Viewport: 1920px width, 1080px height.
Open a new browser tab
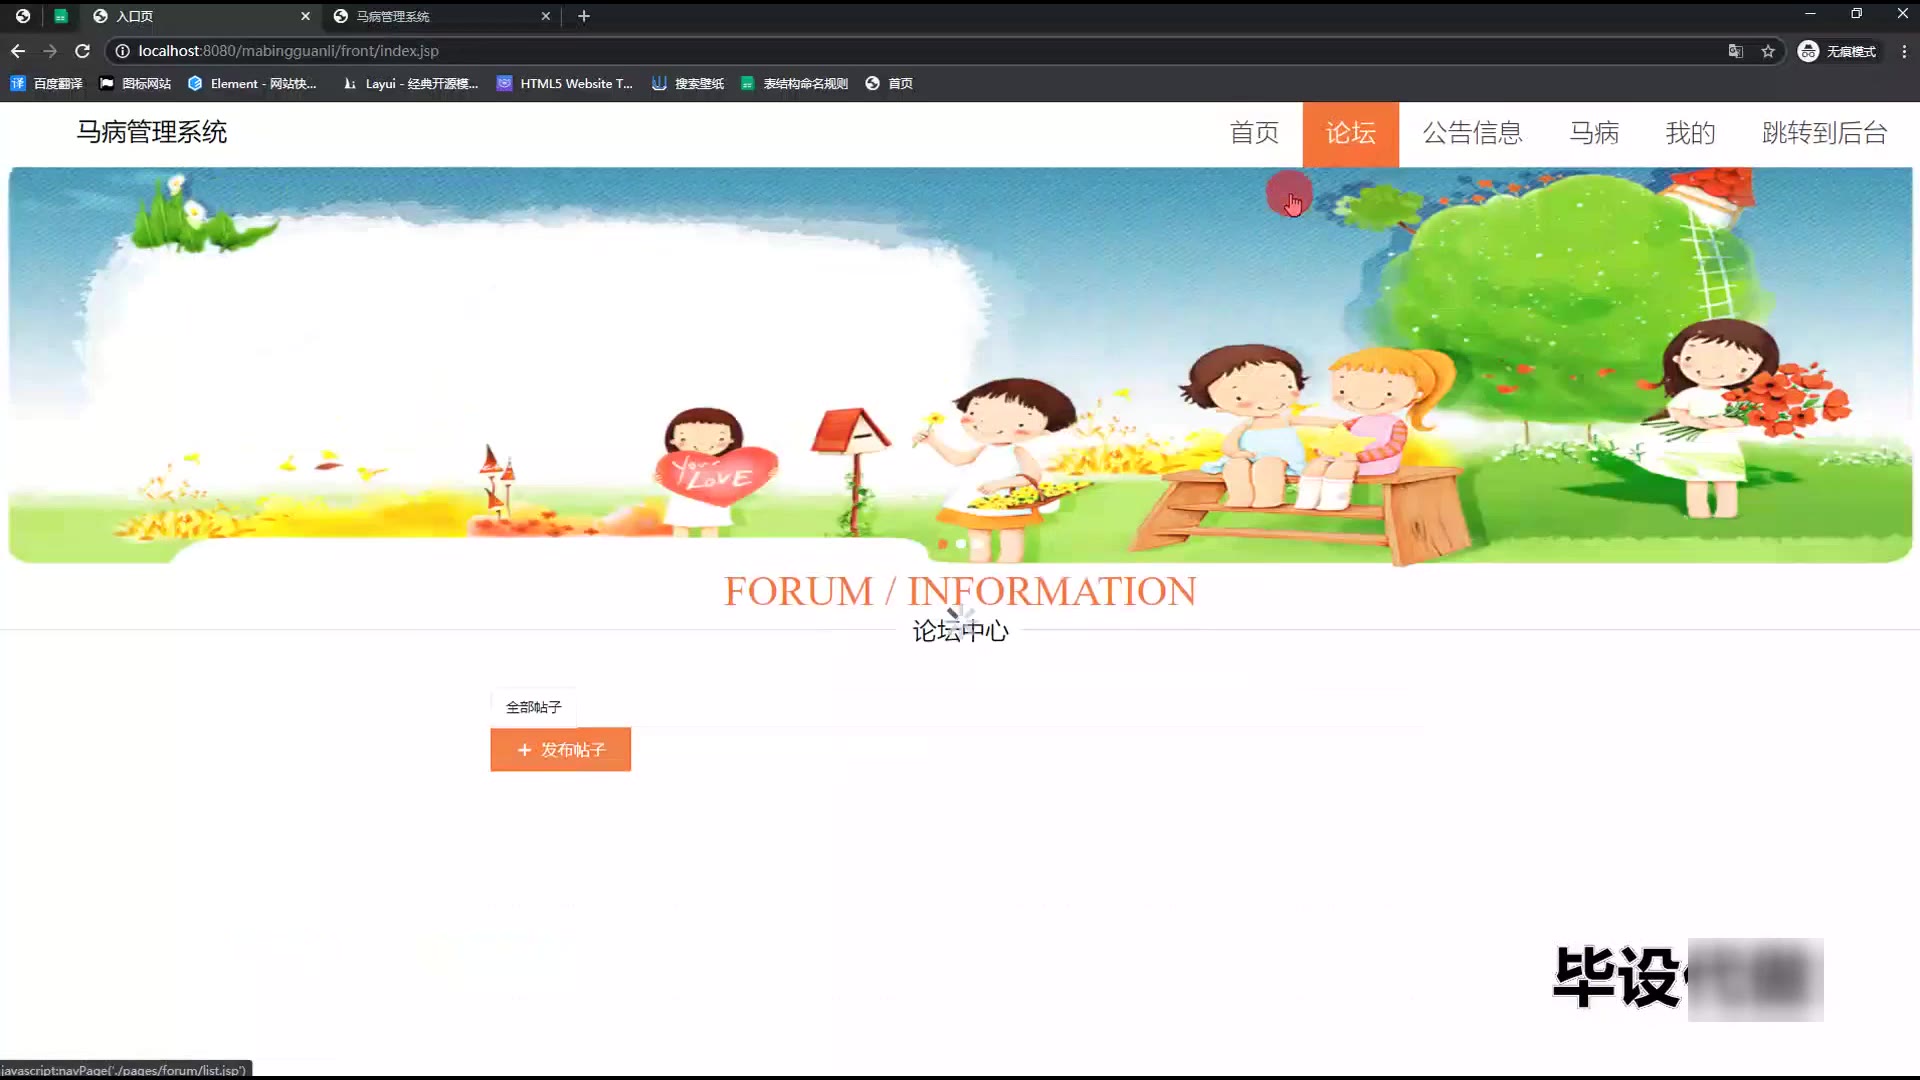[x=584, y=16]
